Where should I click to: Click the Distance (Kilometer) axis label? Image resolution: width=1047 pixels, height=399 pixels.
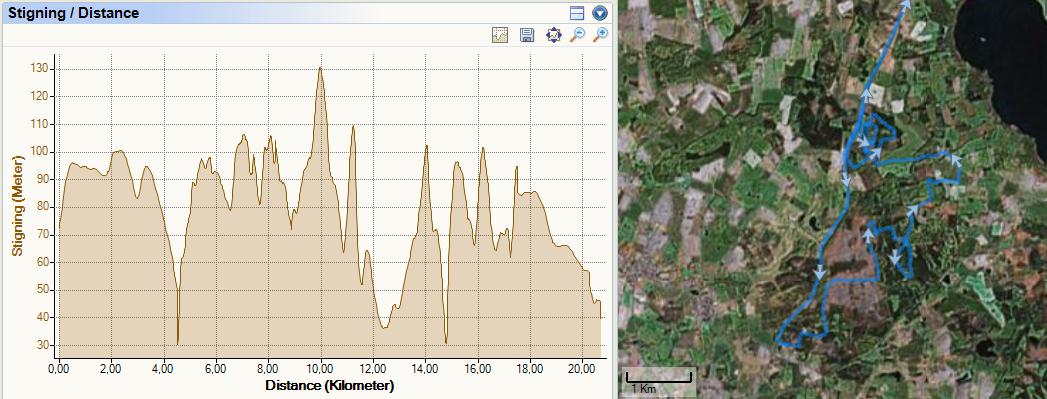coord(329,385)
